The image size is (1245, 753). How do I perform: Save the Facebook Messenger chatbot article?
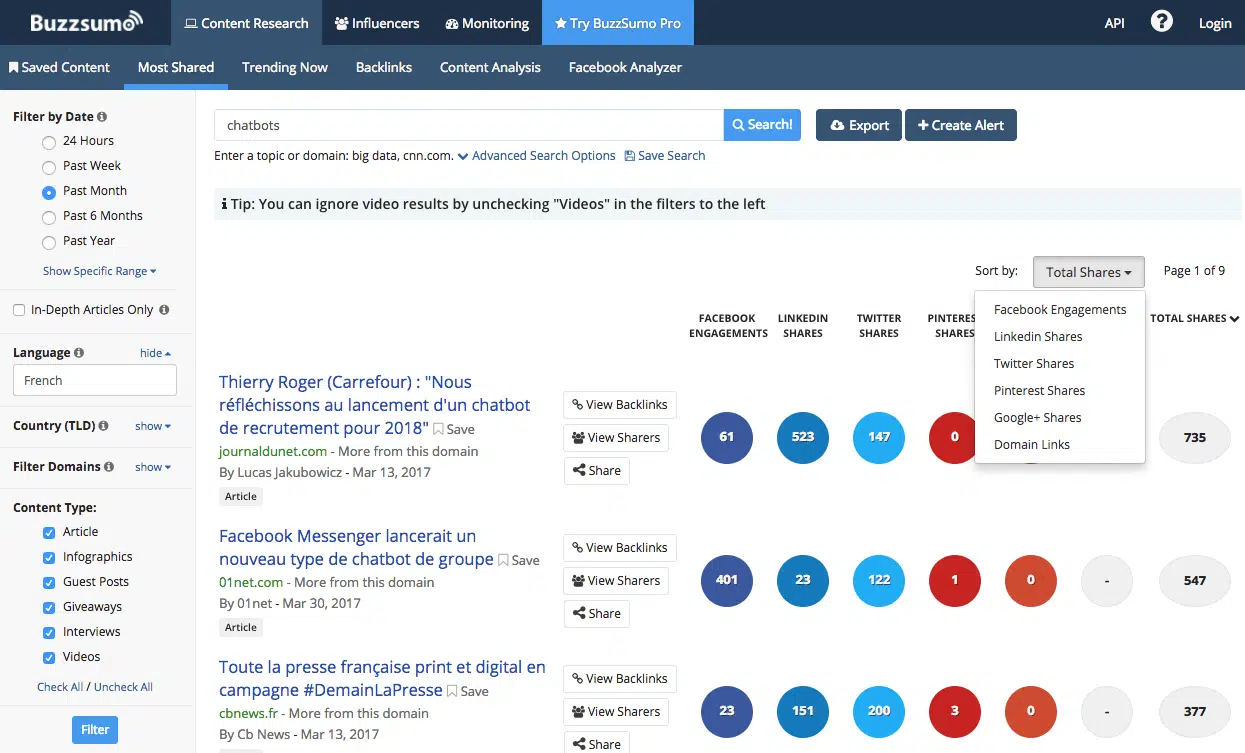pyautogui.click(x=519, y=560)
